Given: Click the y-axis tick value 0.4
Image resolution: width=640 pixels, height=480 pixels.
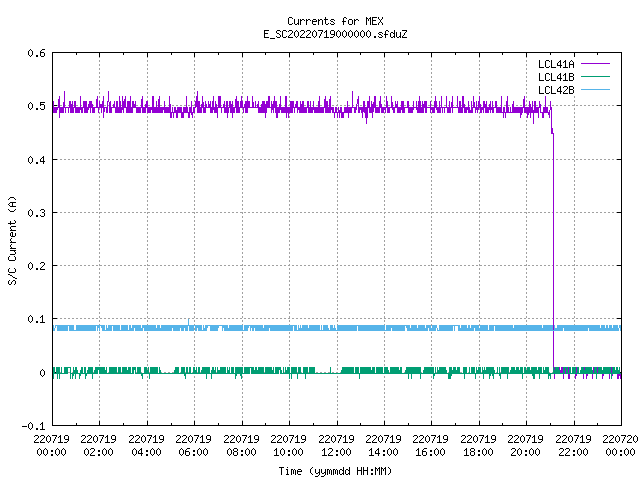Looking at the screenshot, I should (x=36, y=160).
